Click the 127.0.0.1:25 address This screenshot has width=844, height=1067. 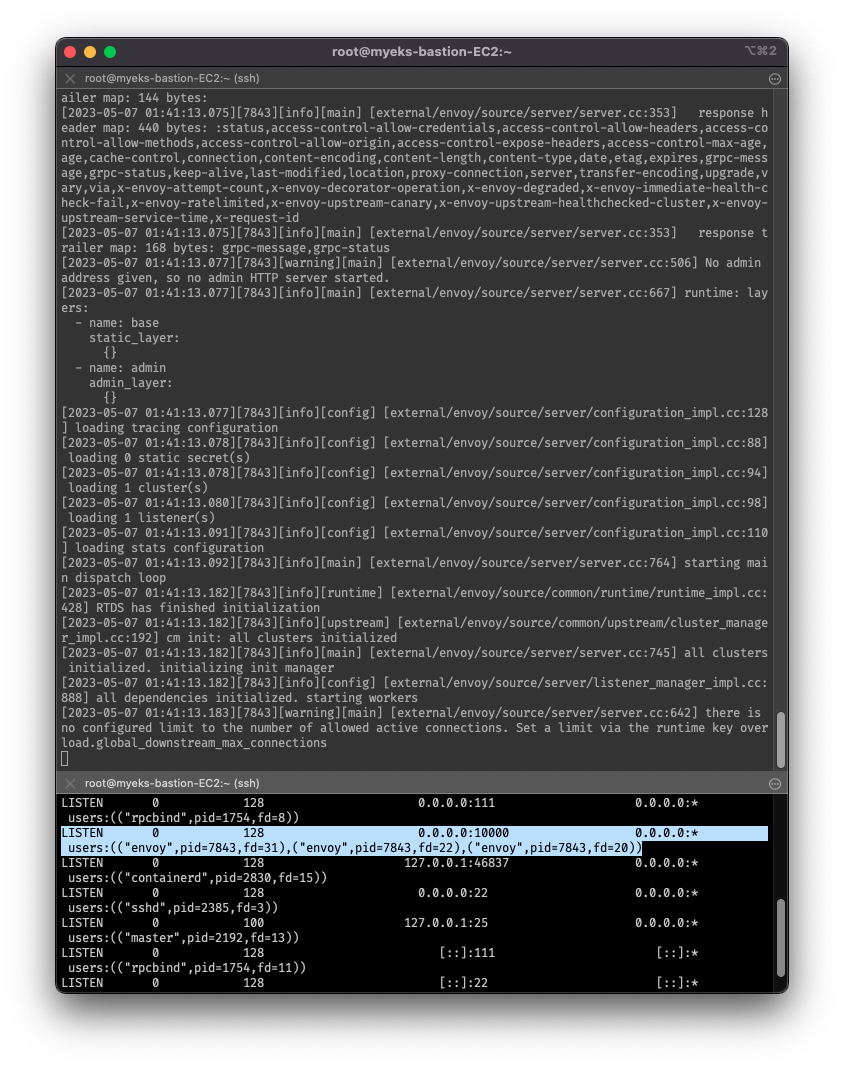tap(446, 923)
